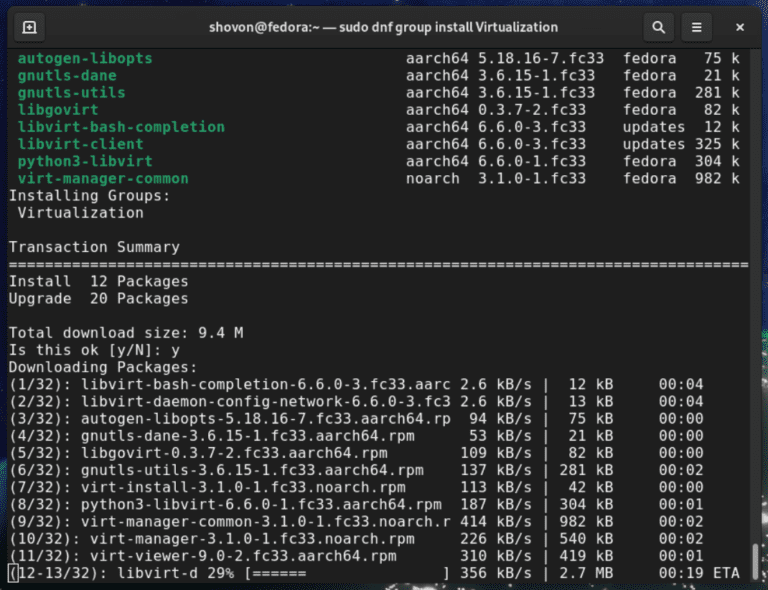Viewport: 768px width, 590px height.
Task: Click the 'Upgrade 20 Packages' line
Action: point(98,298)
